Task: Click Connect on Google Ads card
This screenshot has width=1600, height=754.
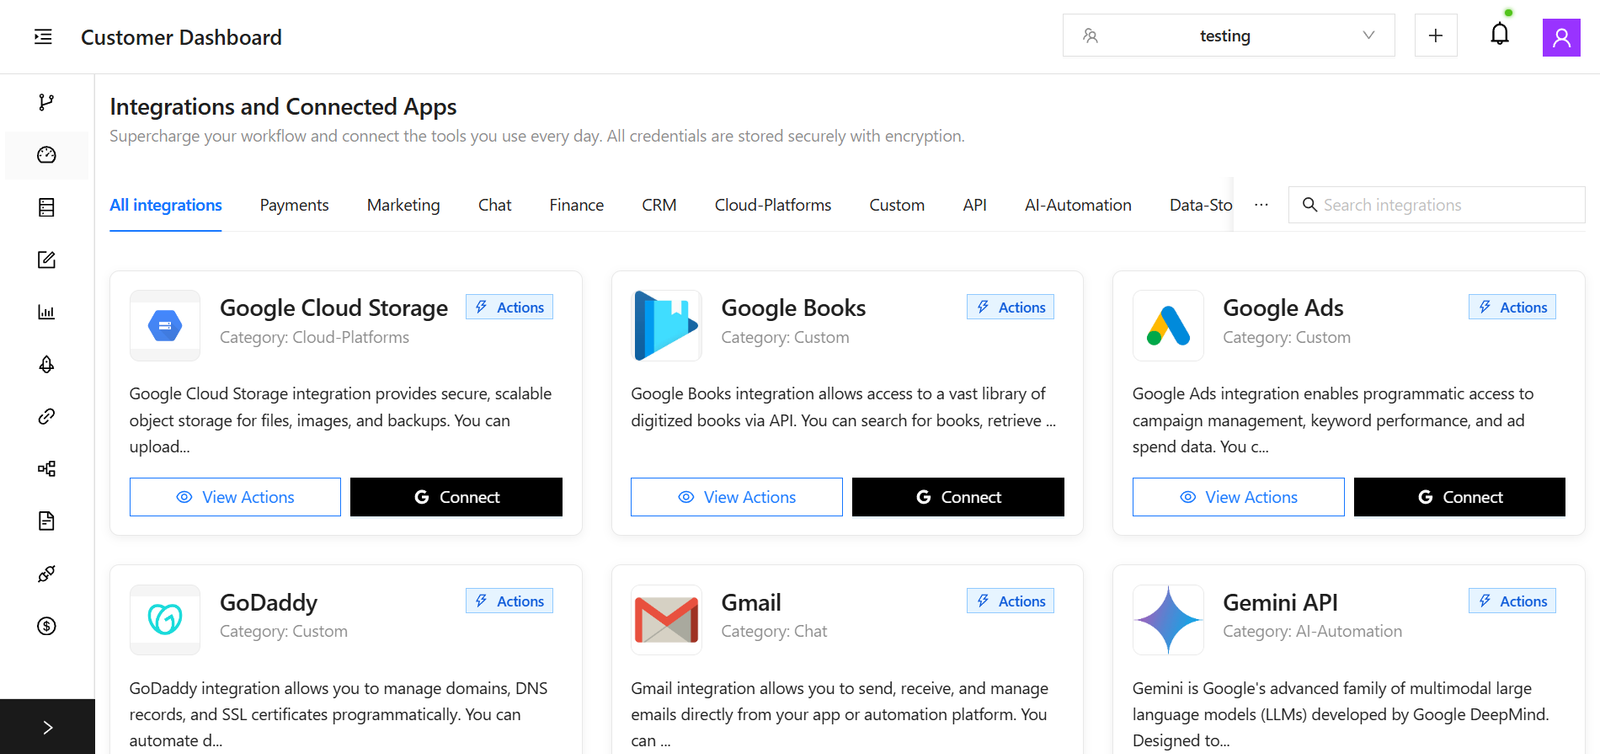Action: click(x=1459, y=497)
